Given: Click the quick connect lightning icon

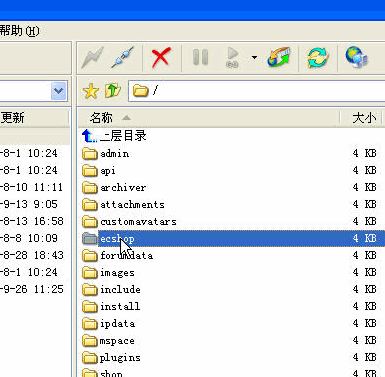Looking at the screenshot, I should (92, 57).
